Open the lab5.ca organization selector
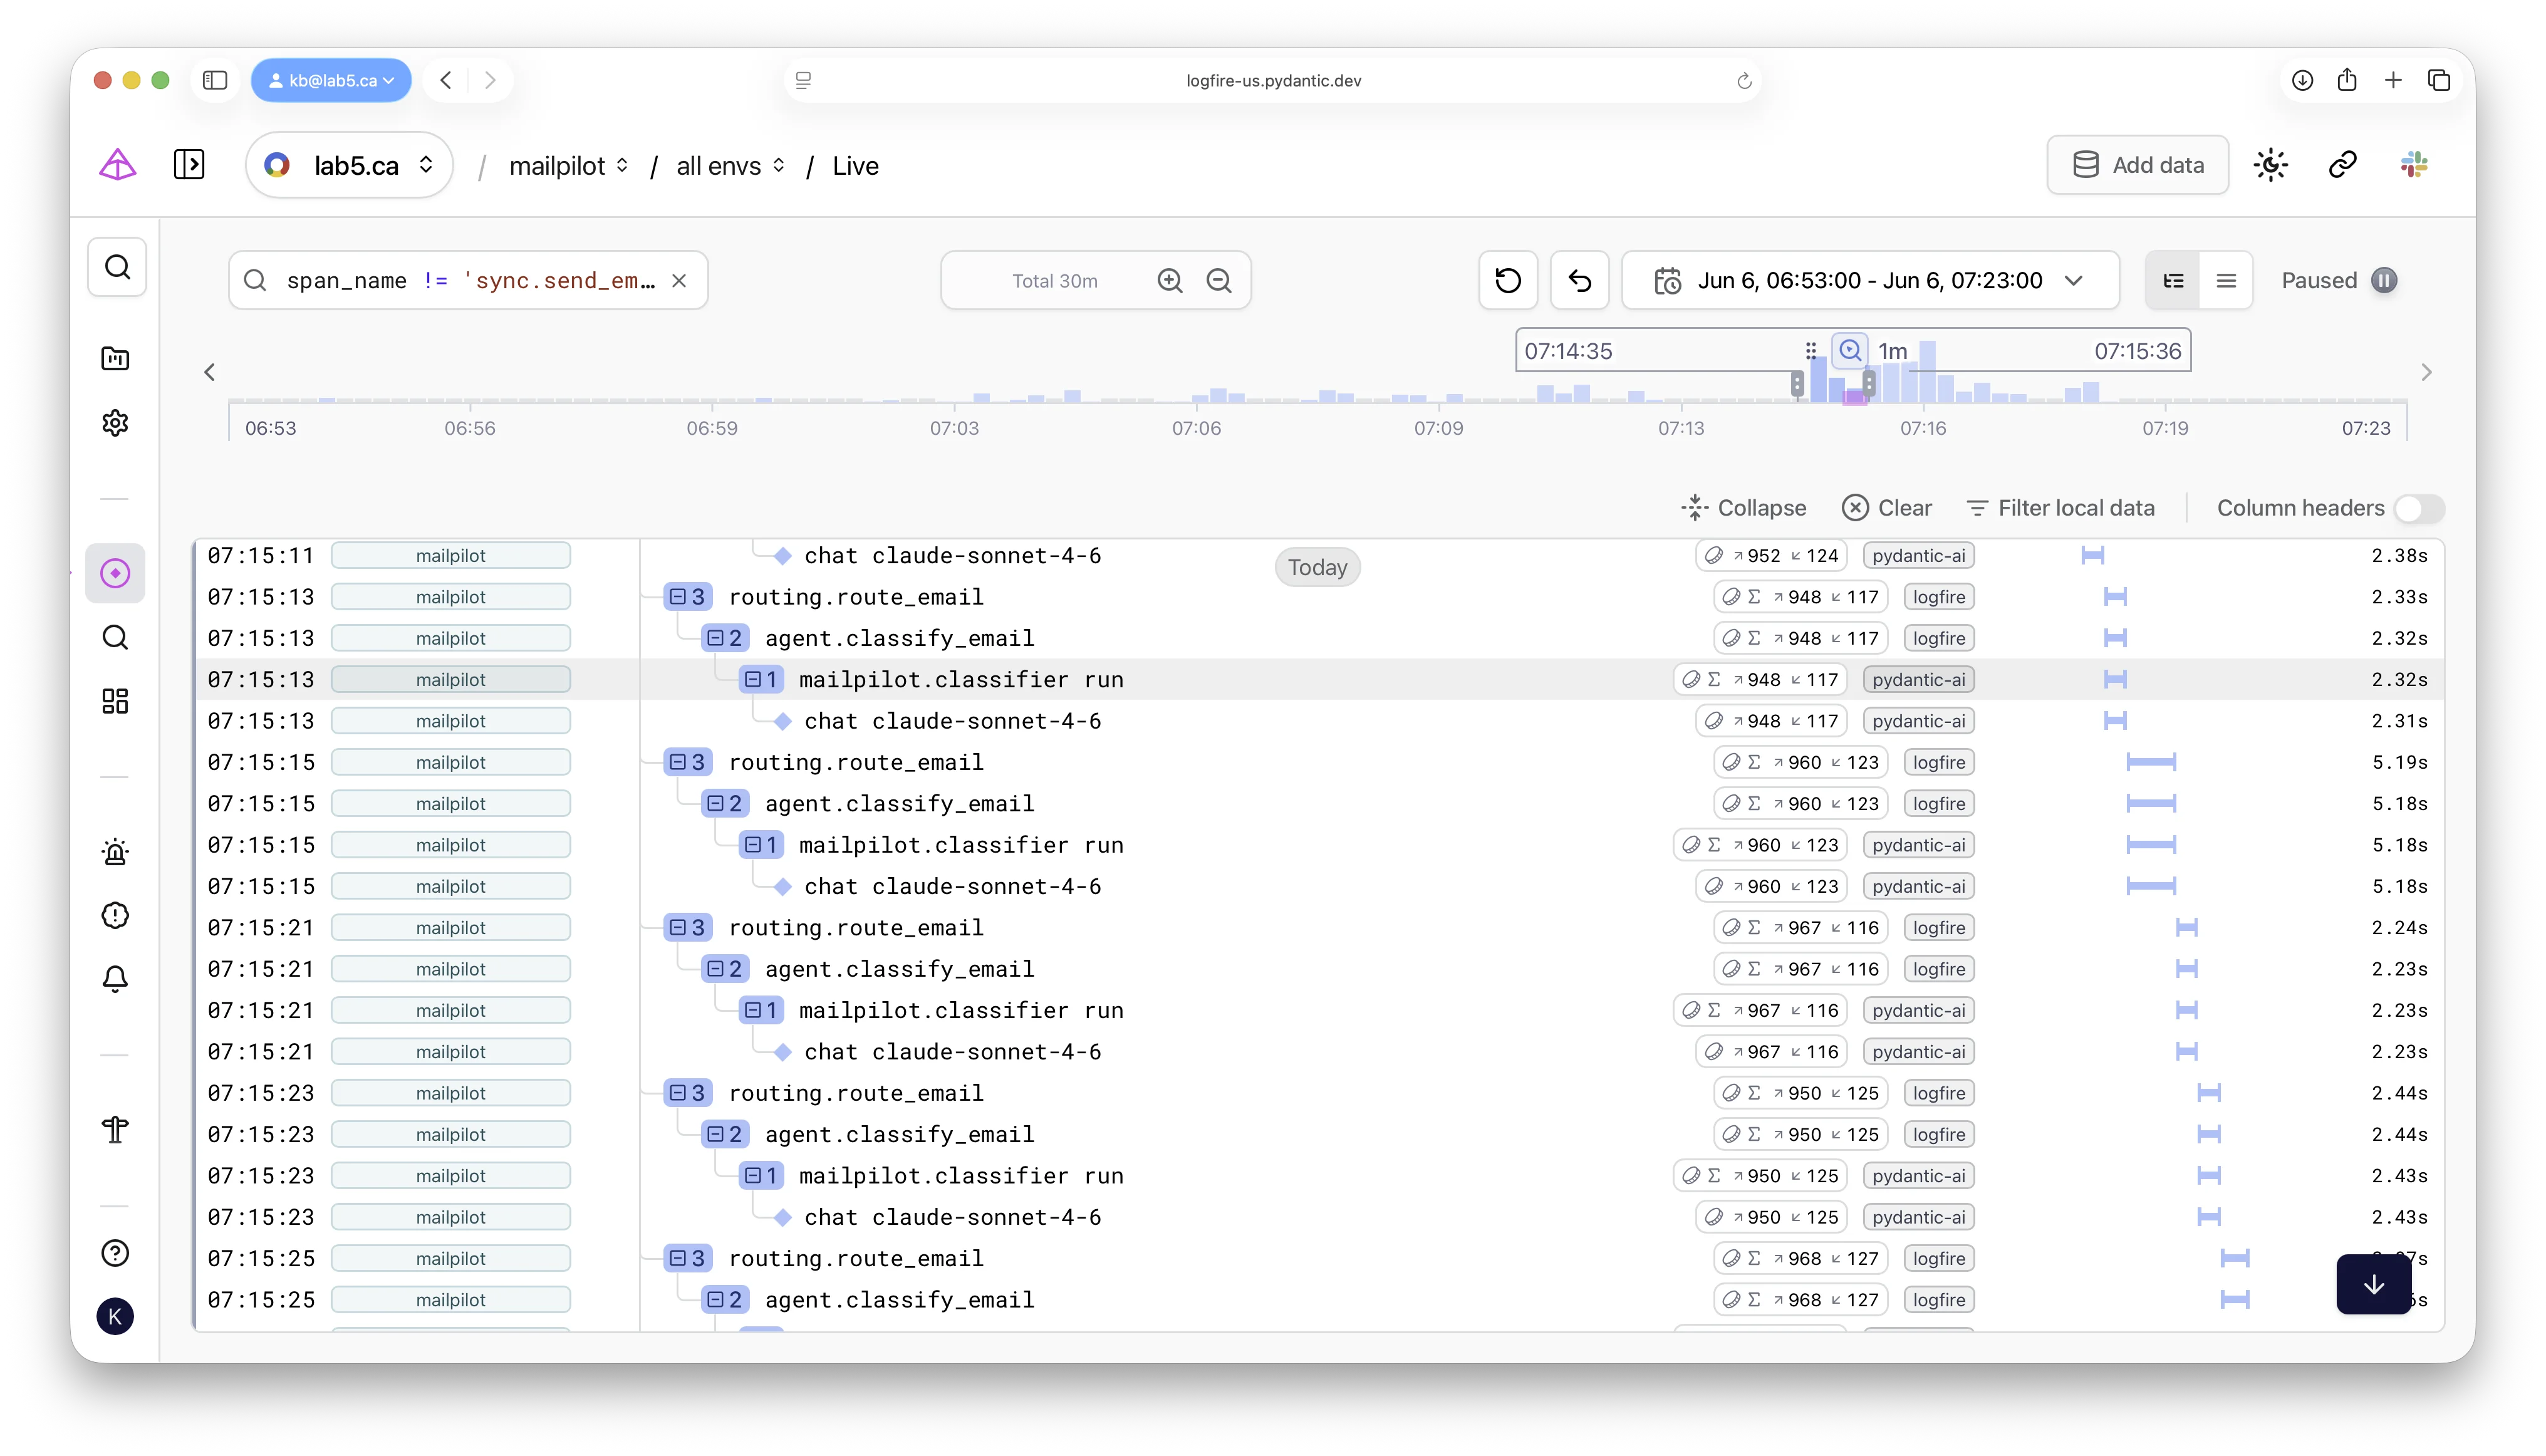This screenshot has height=1456, width=2546. [349, 165]
